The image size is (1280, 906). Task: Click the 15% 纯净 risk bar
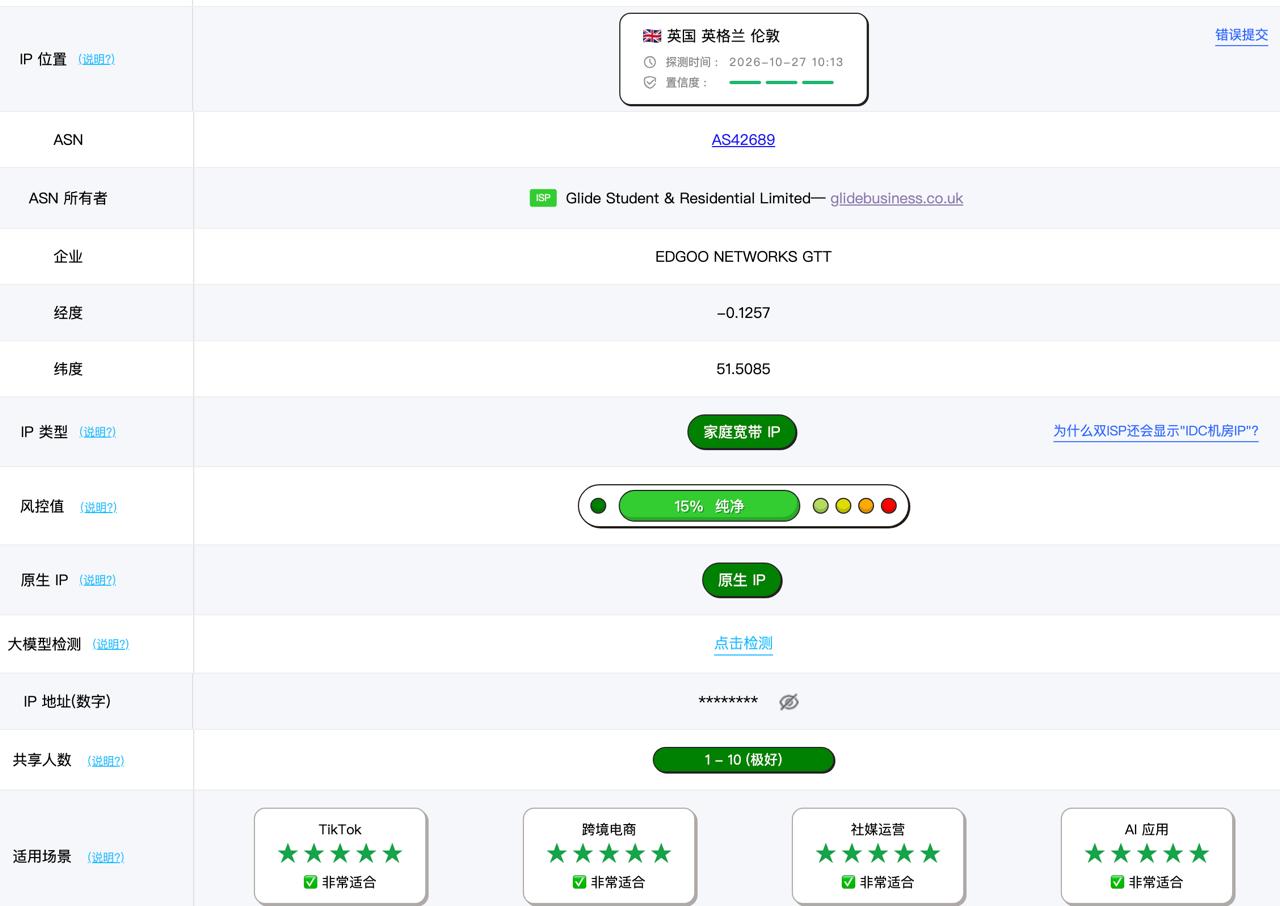point(709,506)
